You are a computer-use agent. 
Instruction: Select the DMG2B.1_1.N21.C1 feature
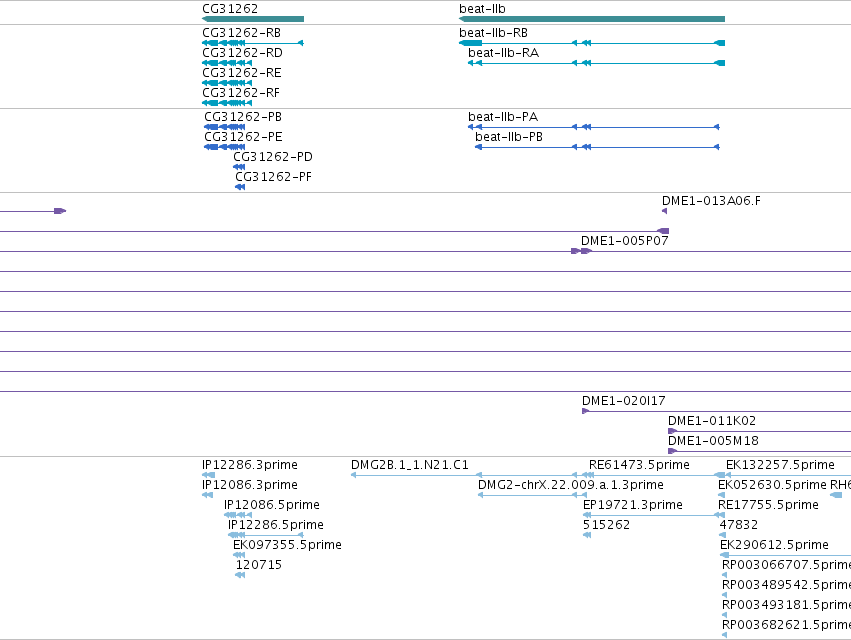tap(410, 465)
